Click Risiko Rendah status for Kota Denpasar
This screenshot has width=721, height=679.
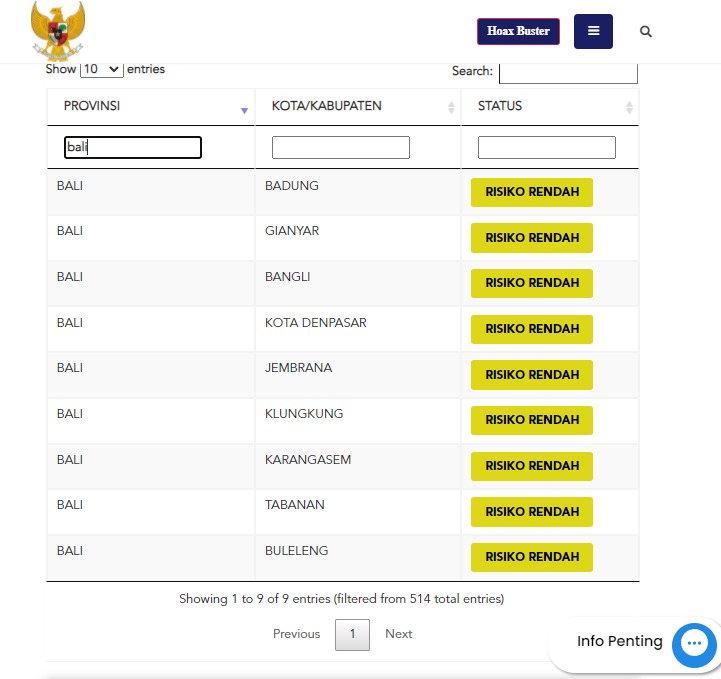[x=532, y=329]
